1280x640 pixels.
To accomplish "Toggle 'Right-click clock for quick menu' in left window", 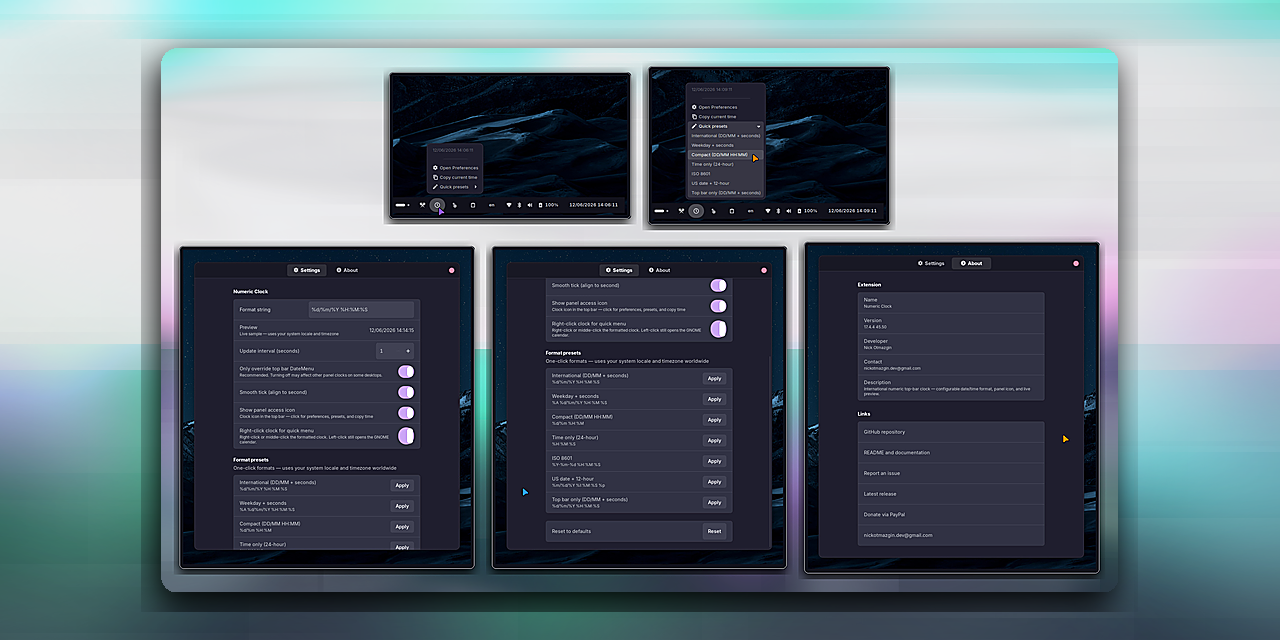I will tap(406, 435).
